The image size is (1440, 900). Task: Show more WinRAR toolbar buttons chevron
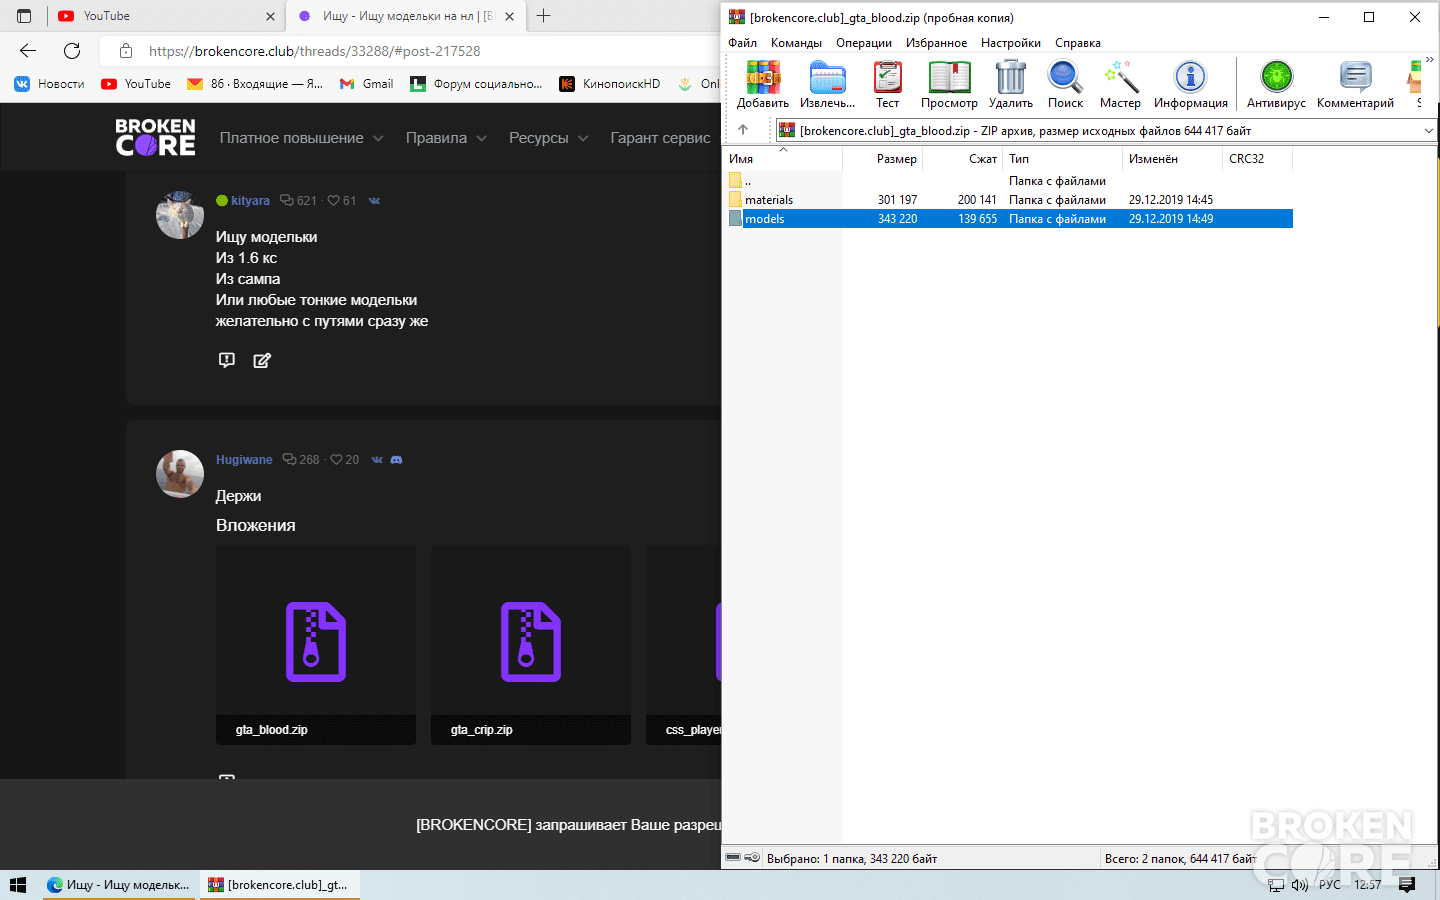point(1430,60)
